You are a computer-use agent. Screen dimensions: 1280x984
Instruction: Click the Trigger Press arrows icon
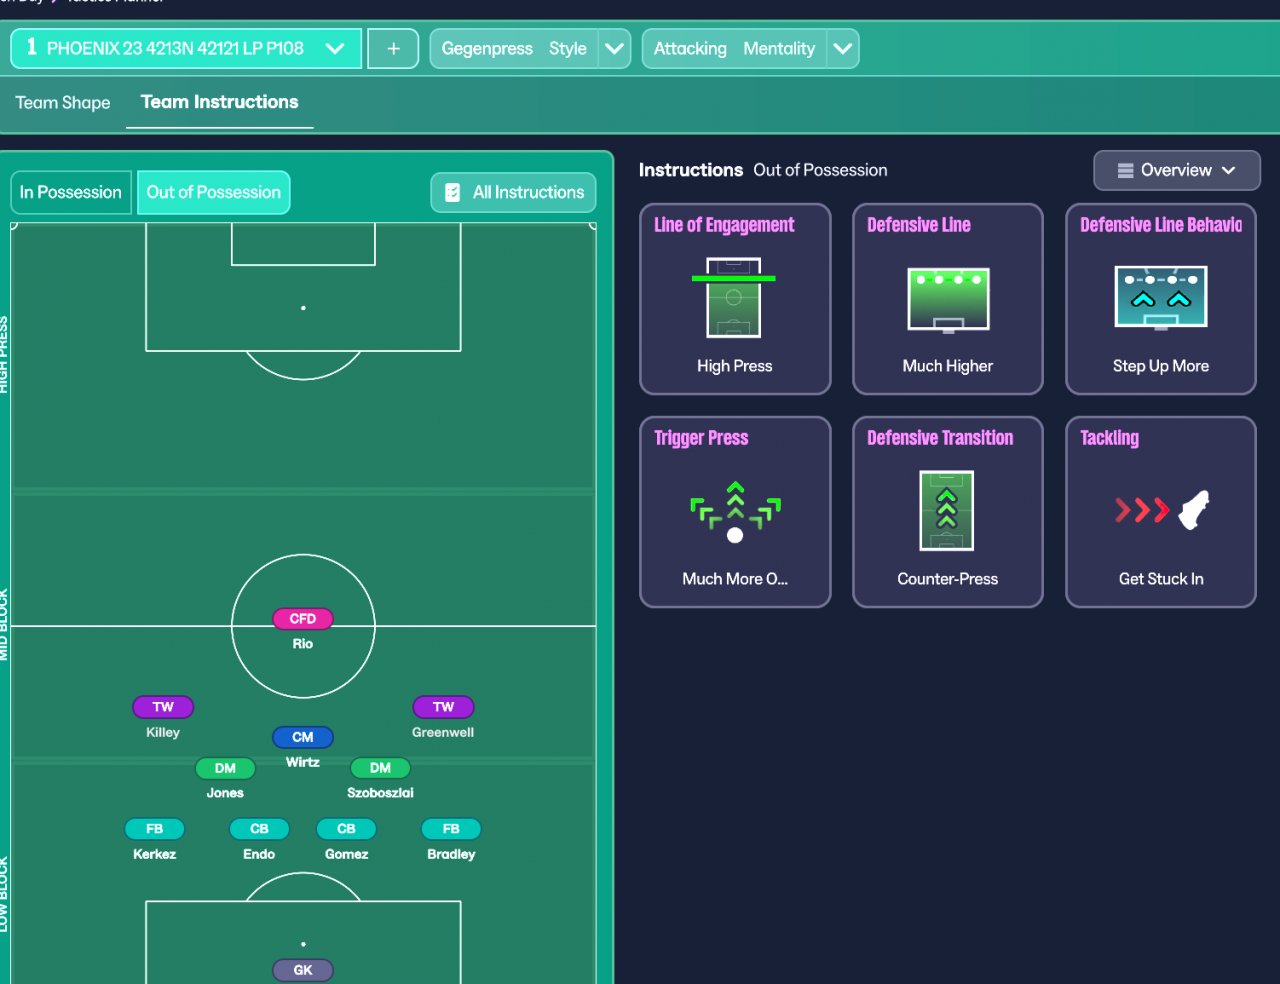pyautogui.click(x=735, y=512)
